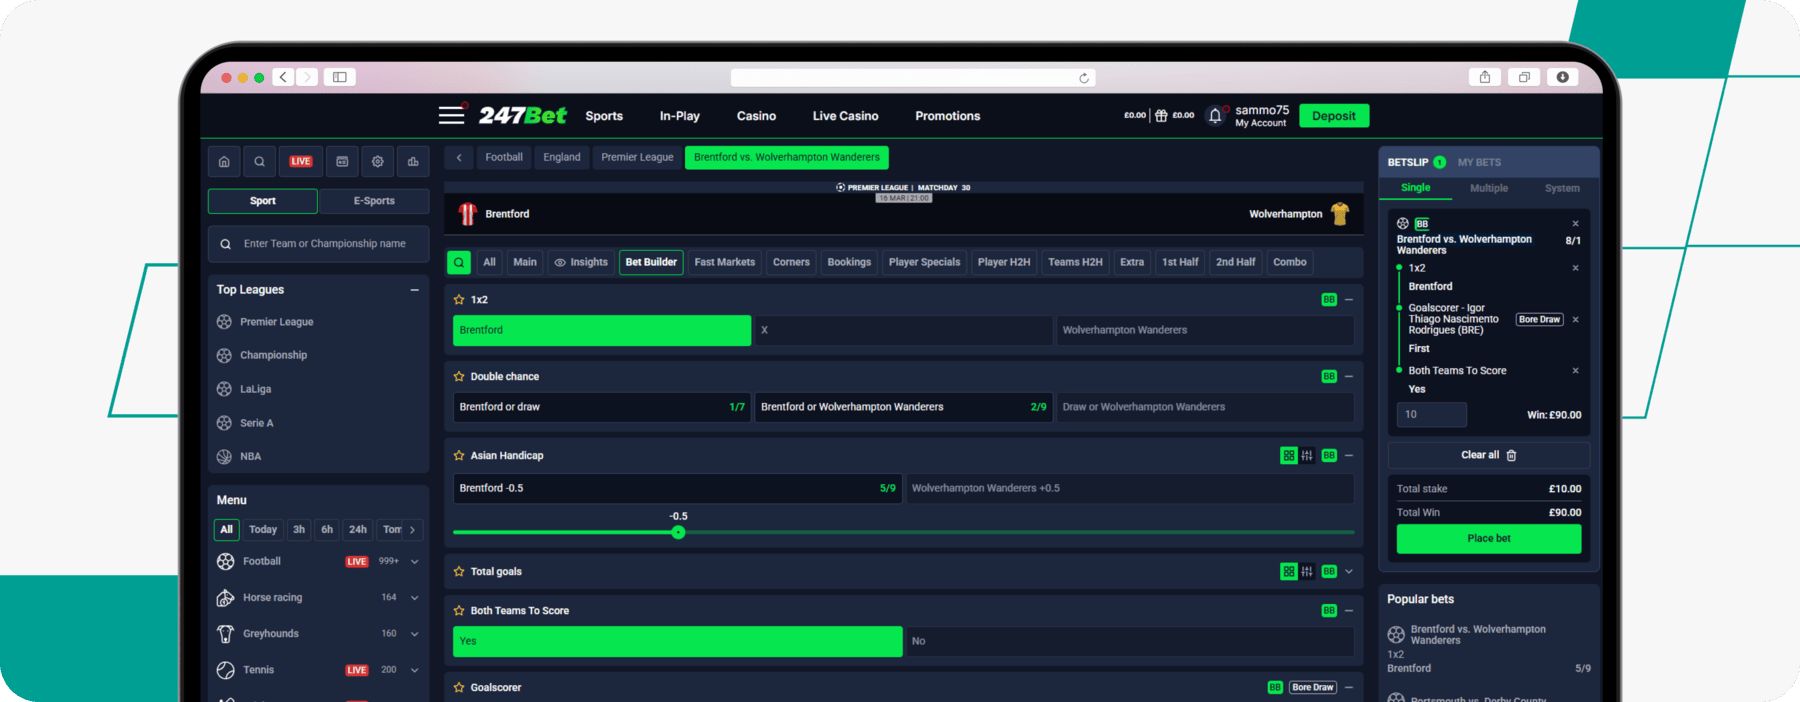Open the sidebar search magnifier icon
The height and width of the screenshot is (702, 1800).
(259, 161)
